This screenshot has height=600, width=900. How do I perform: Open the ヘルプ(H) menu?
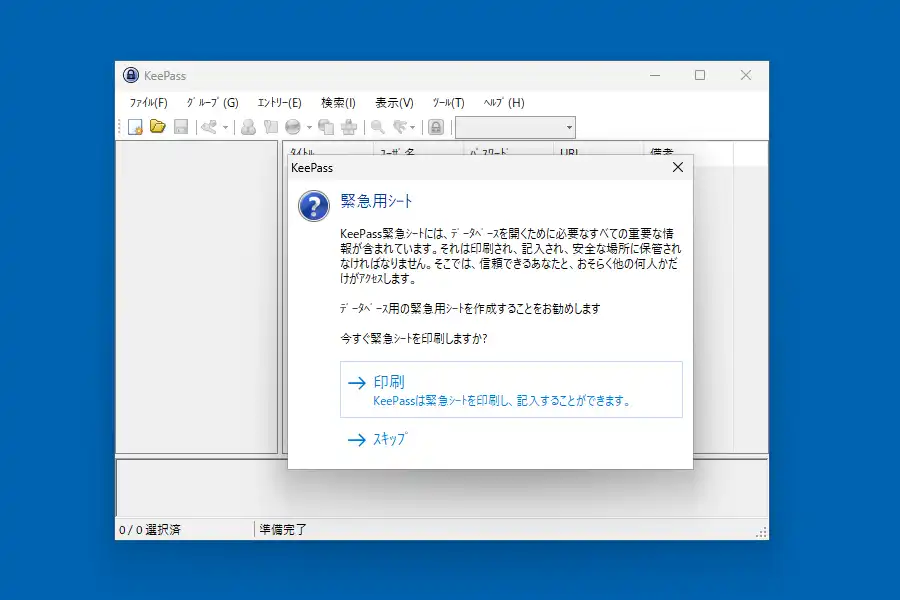[503, 103]
